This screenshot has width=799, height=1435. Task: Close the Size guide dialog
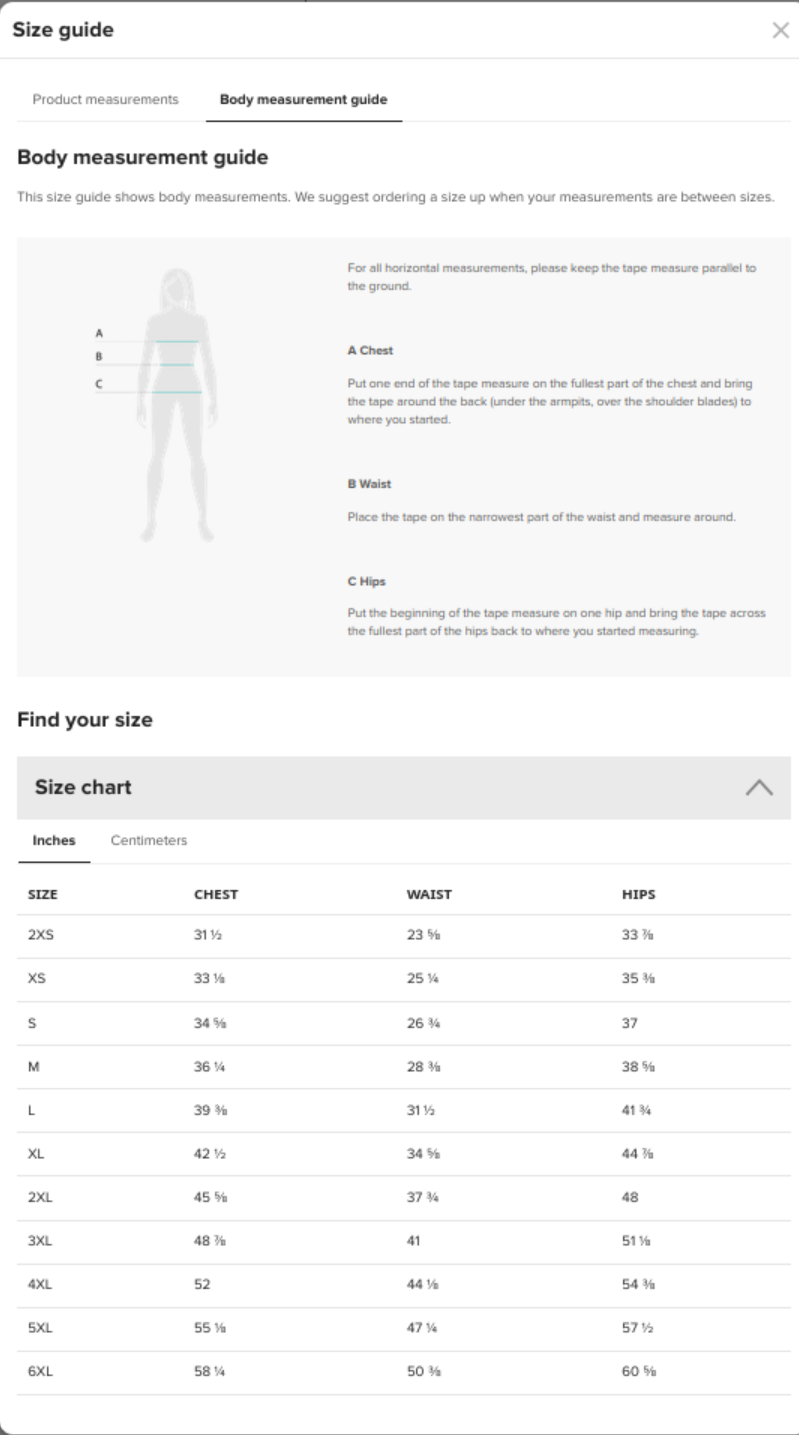[781, 31]
